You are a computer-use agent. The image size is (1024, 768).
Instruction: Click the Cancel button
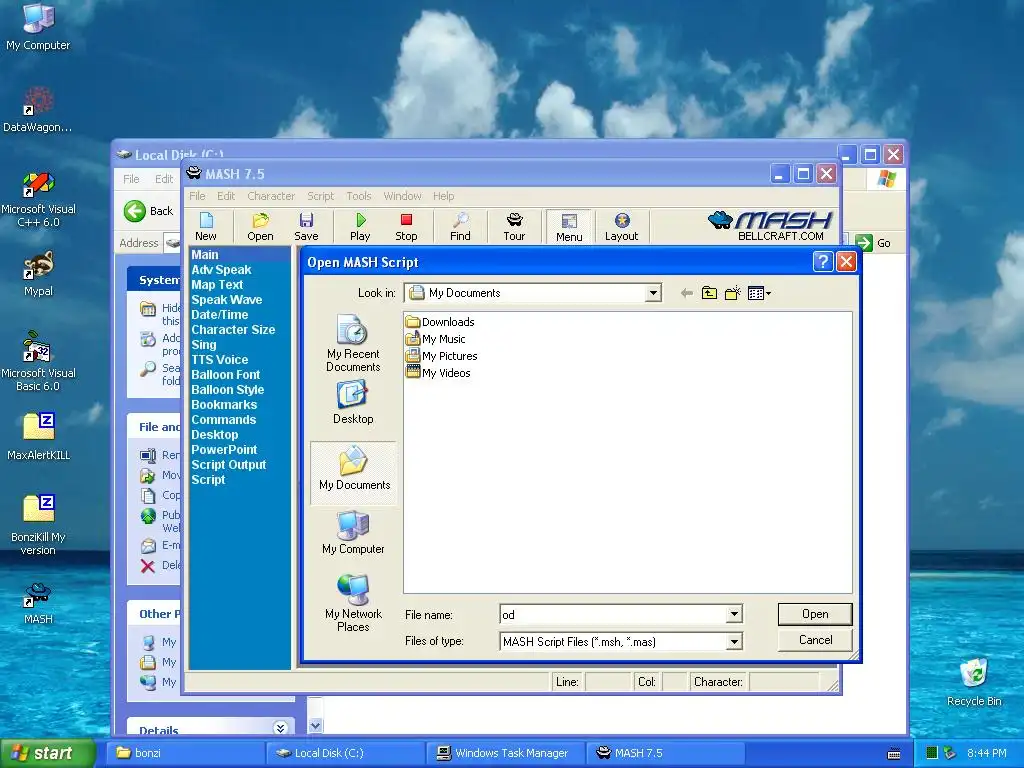[815, 640]
